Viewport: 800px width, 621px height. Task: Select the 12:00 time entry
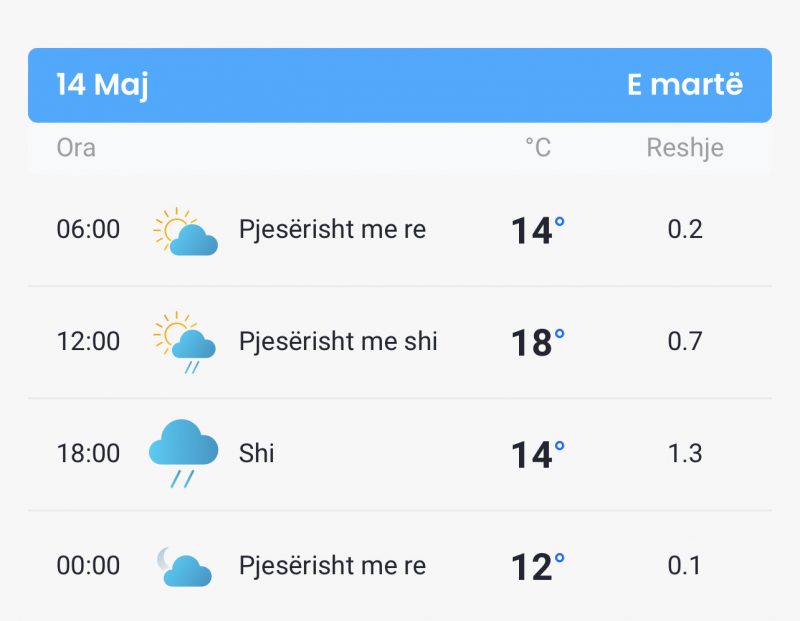point(88,341)
